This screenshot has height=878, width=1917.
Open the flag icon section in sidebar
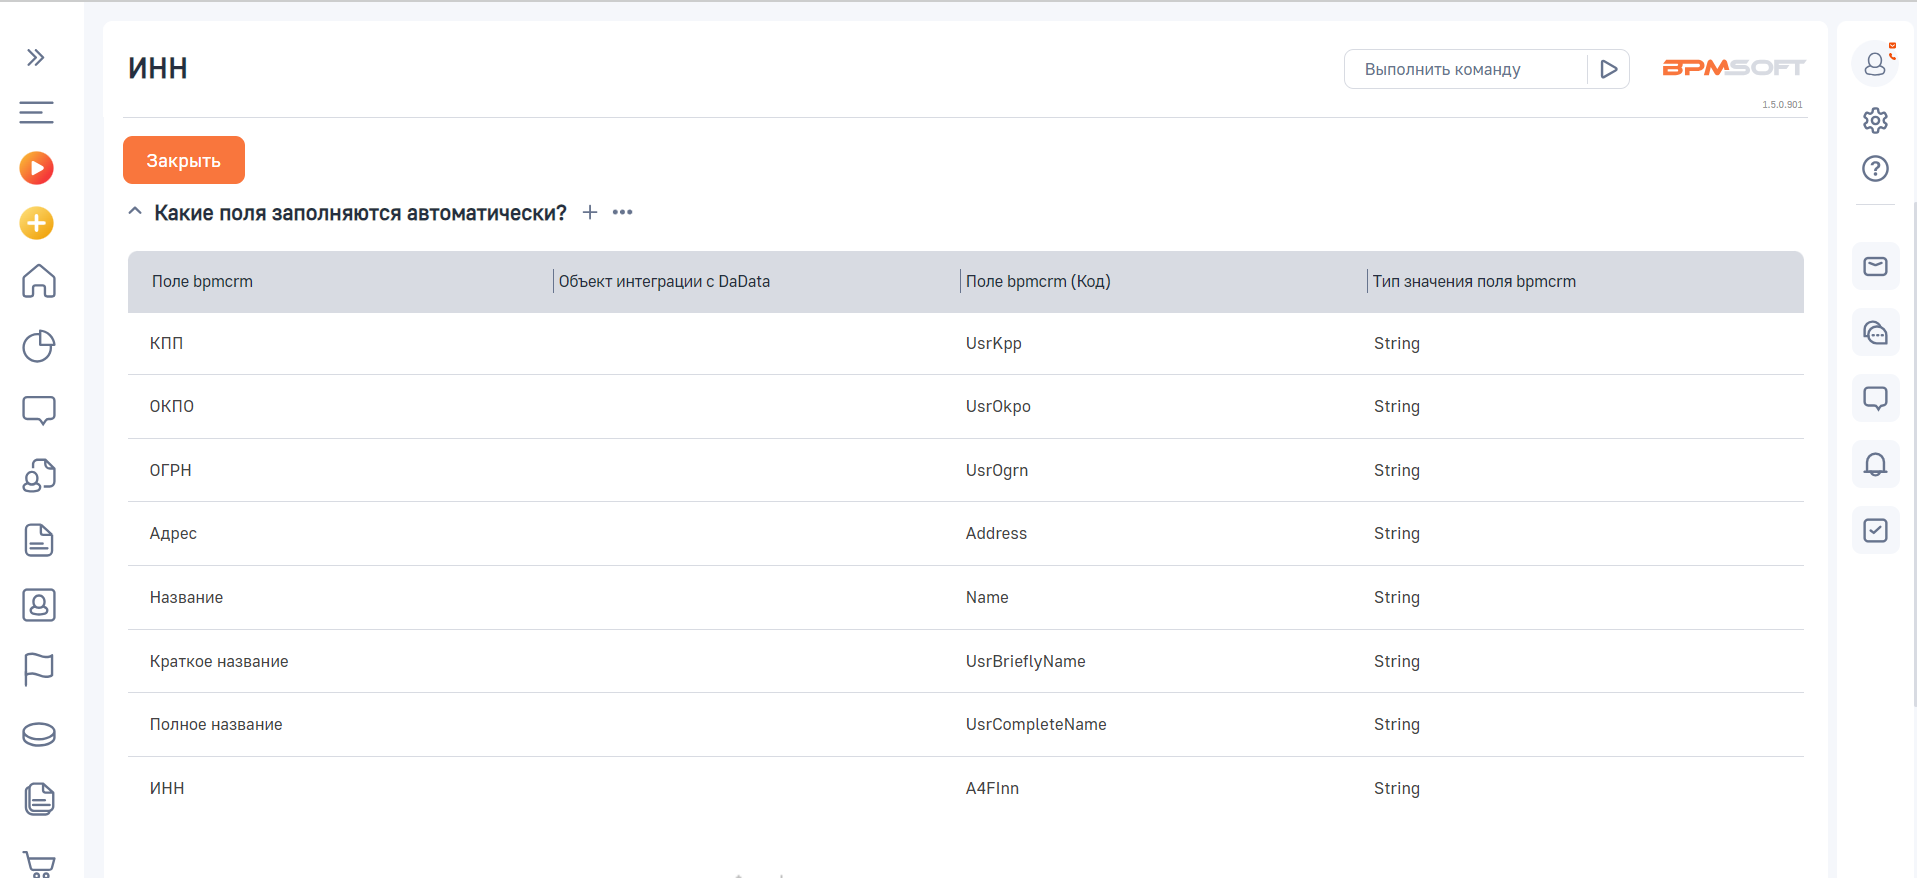point(39,669)
